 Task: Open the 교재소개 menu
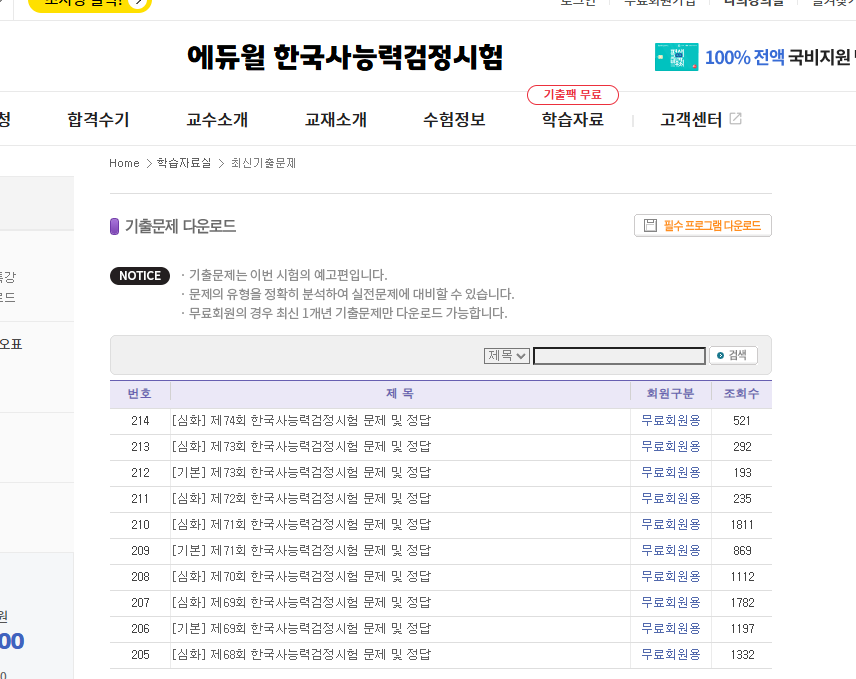point(336,120)
